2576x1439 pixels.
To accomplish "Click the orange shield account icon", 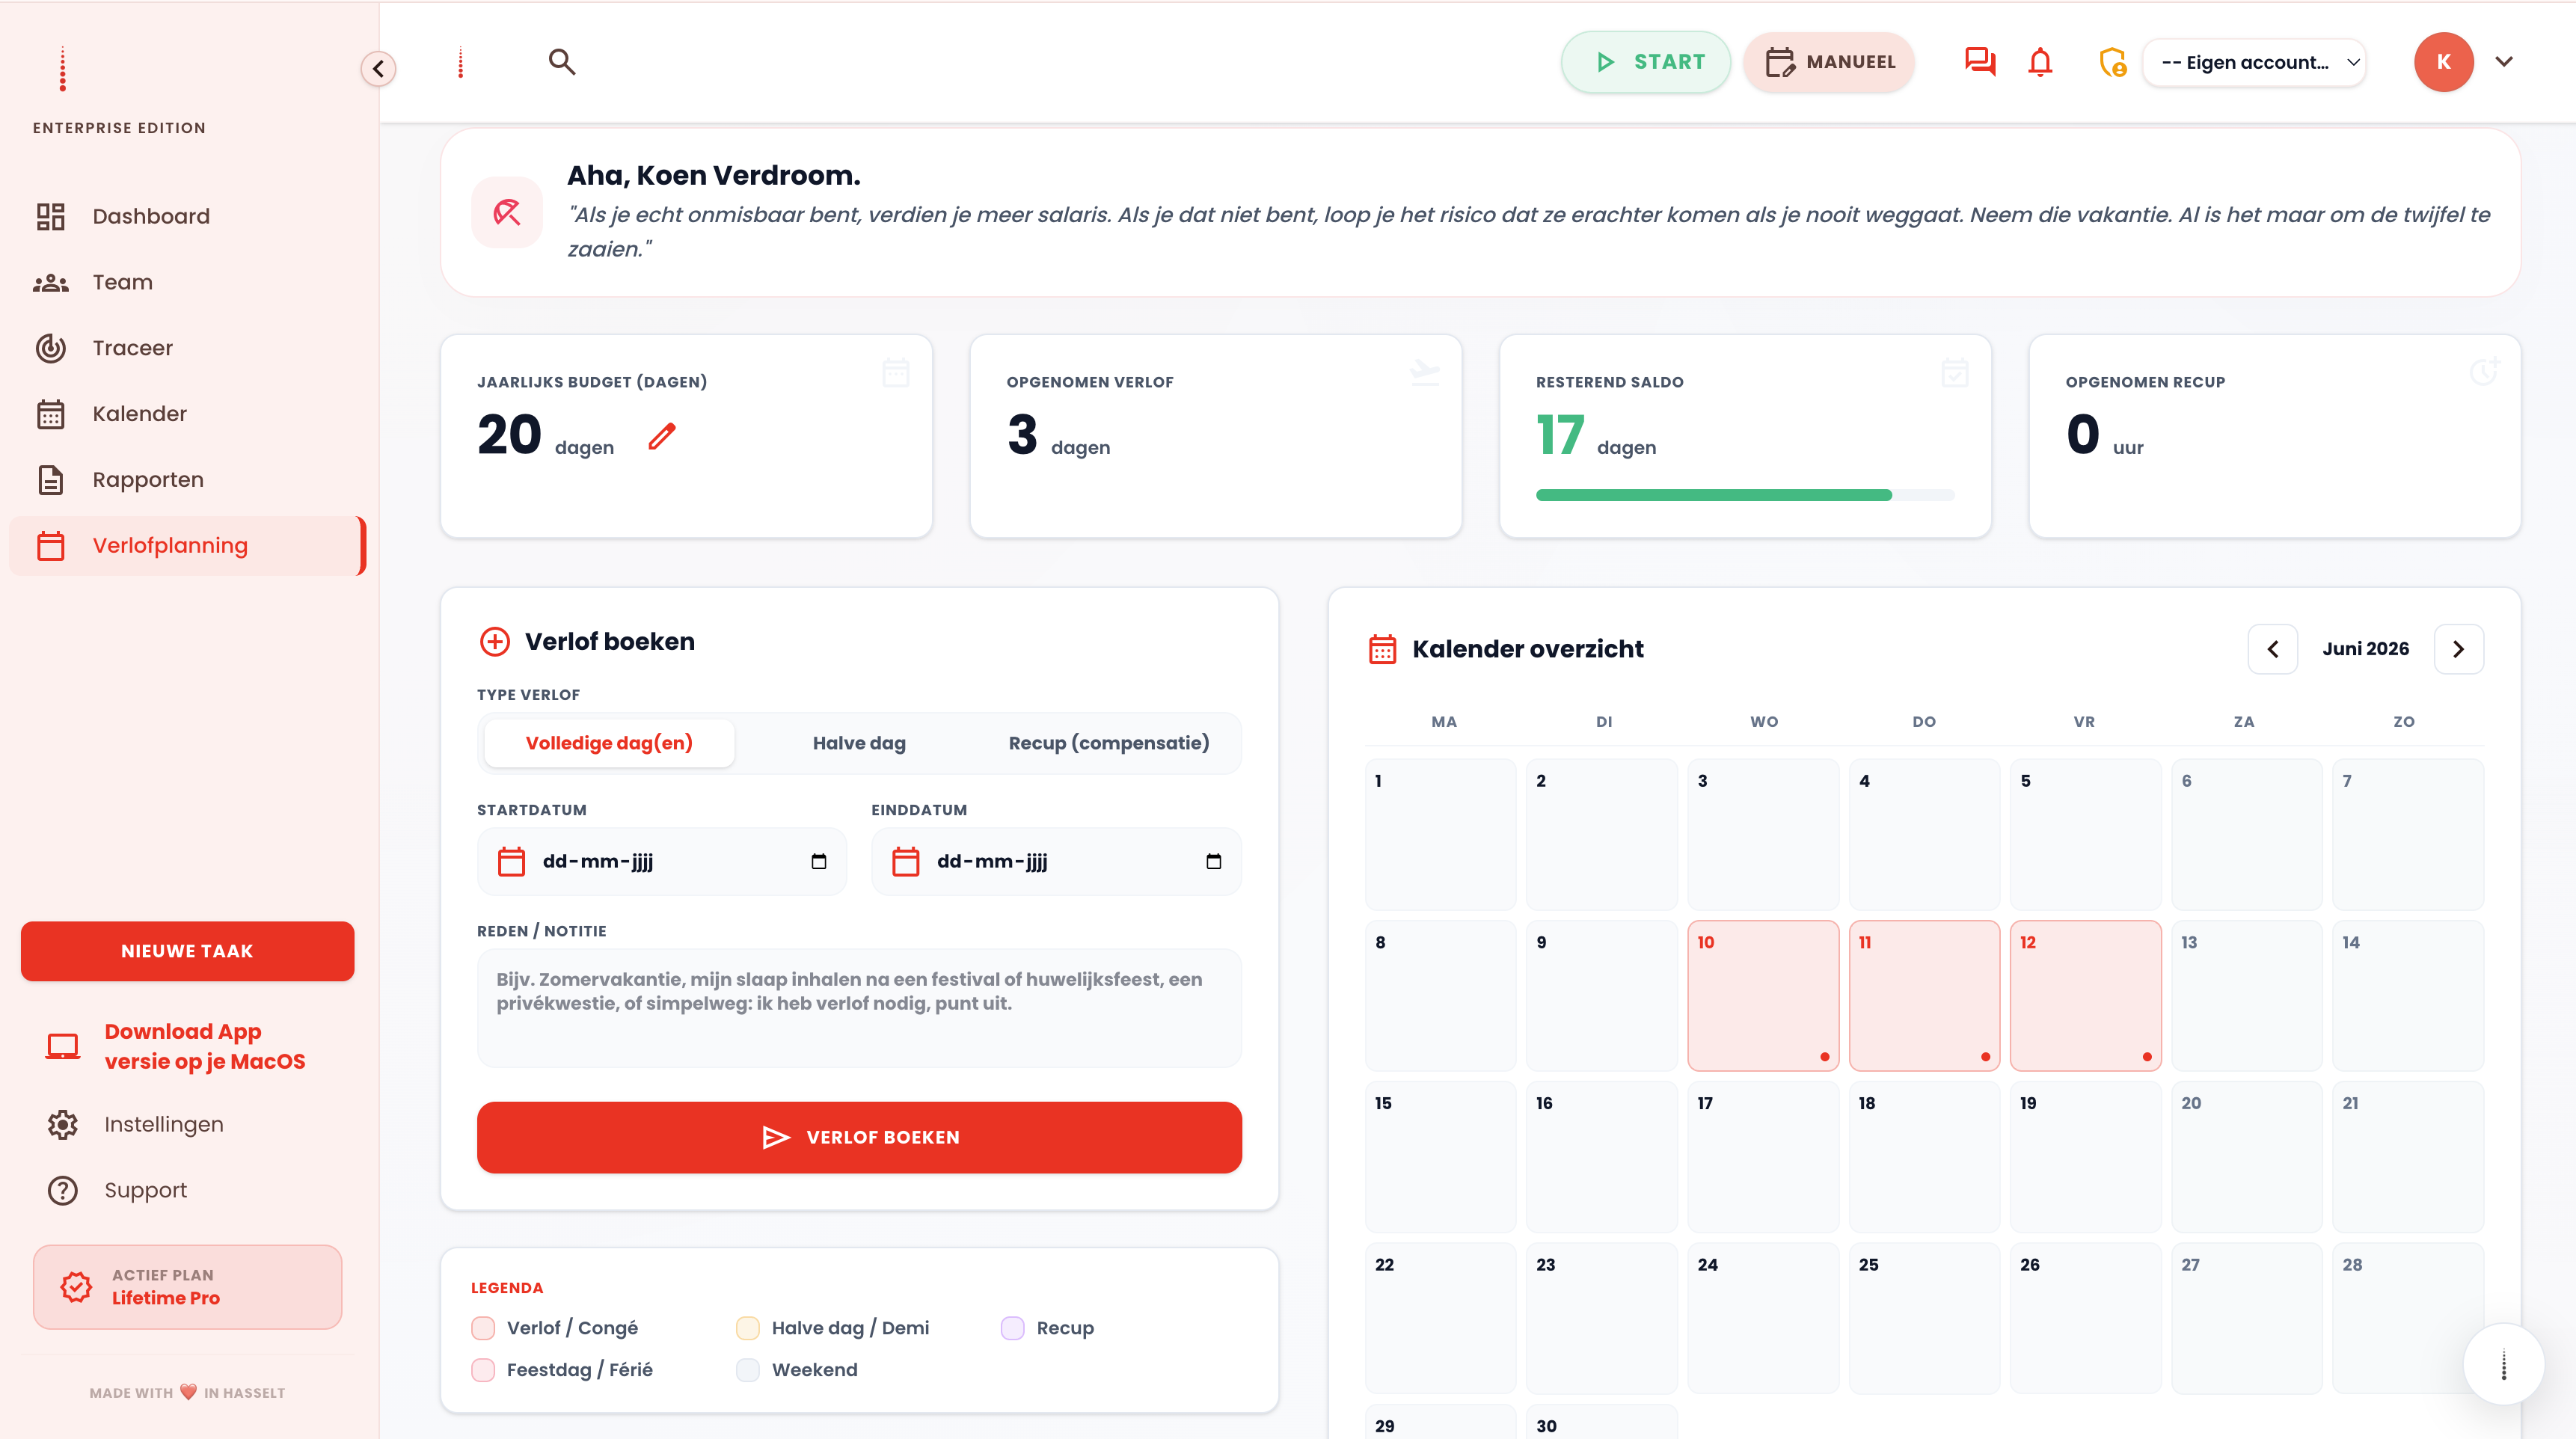I will click(x=2112, y=62).
